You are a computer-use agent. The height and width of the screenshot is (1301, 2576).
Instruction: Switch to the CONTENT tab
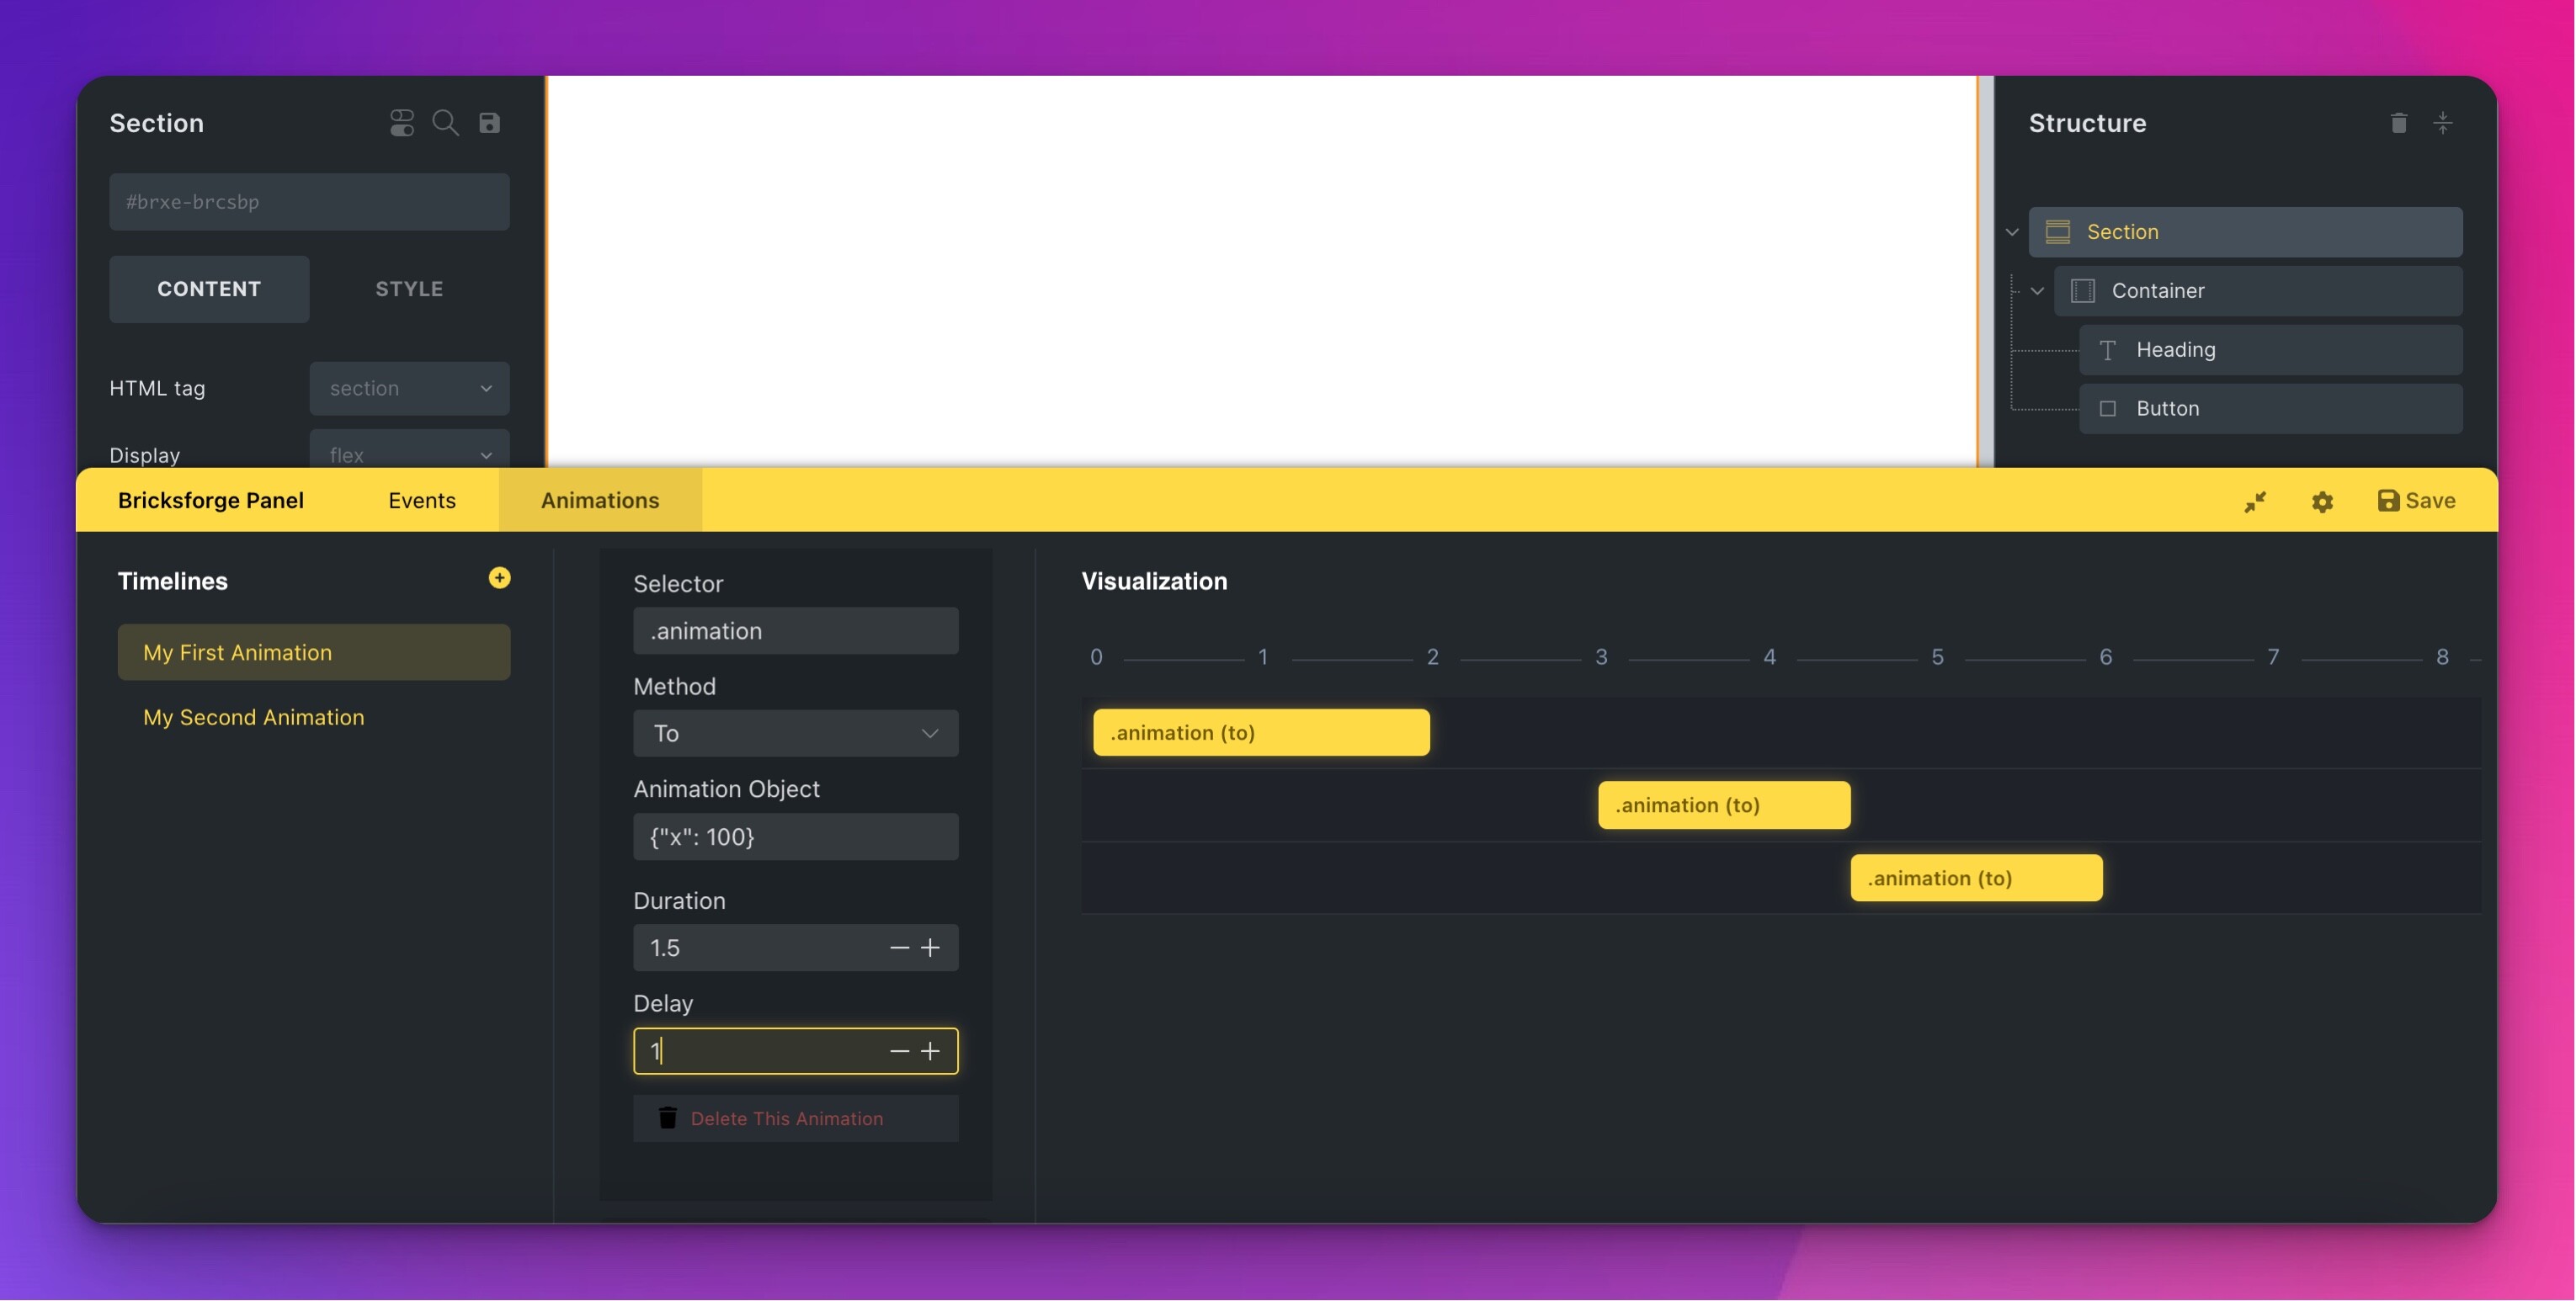pyautogui.click(x=209, y=289)
